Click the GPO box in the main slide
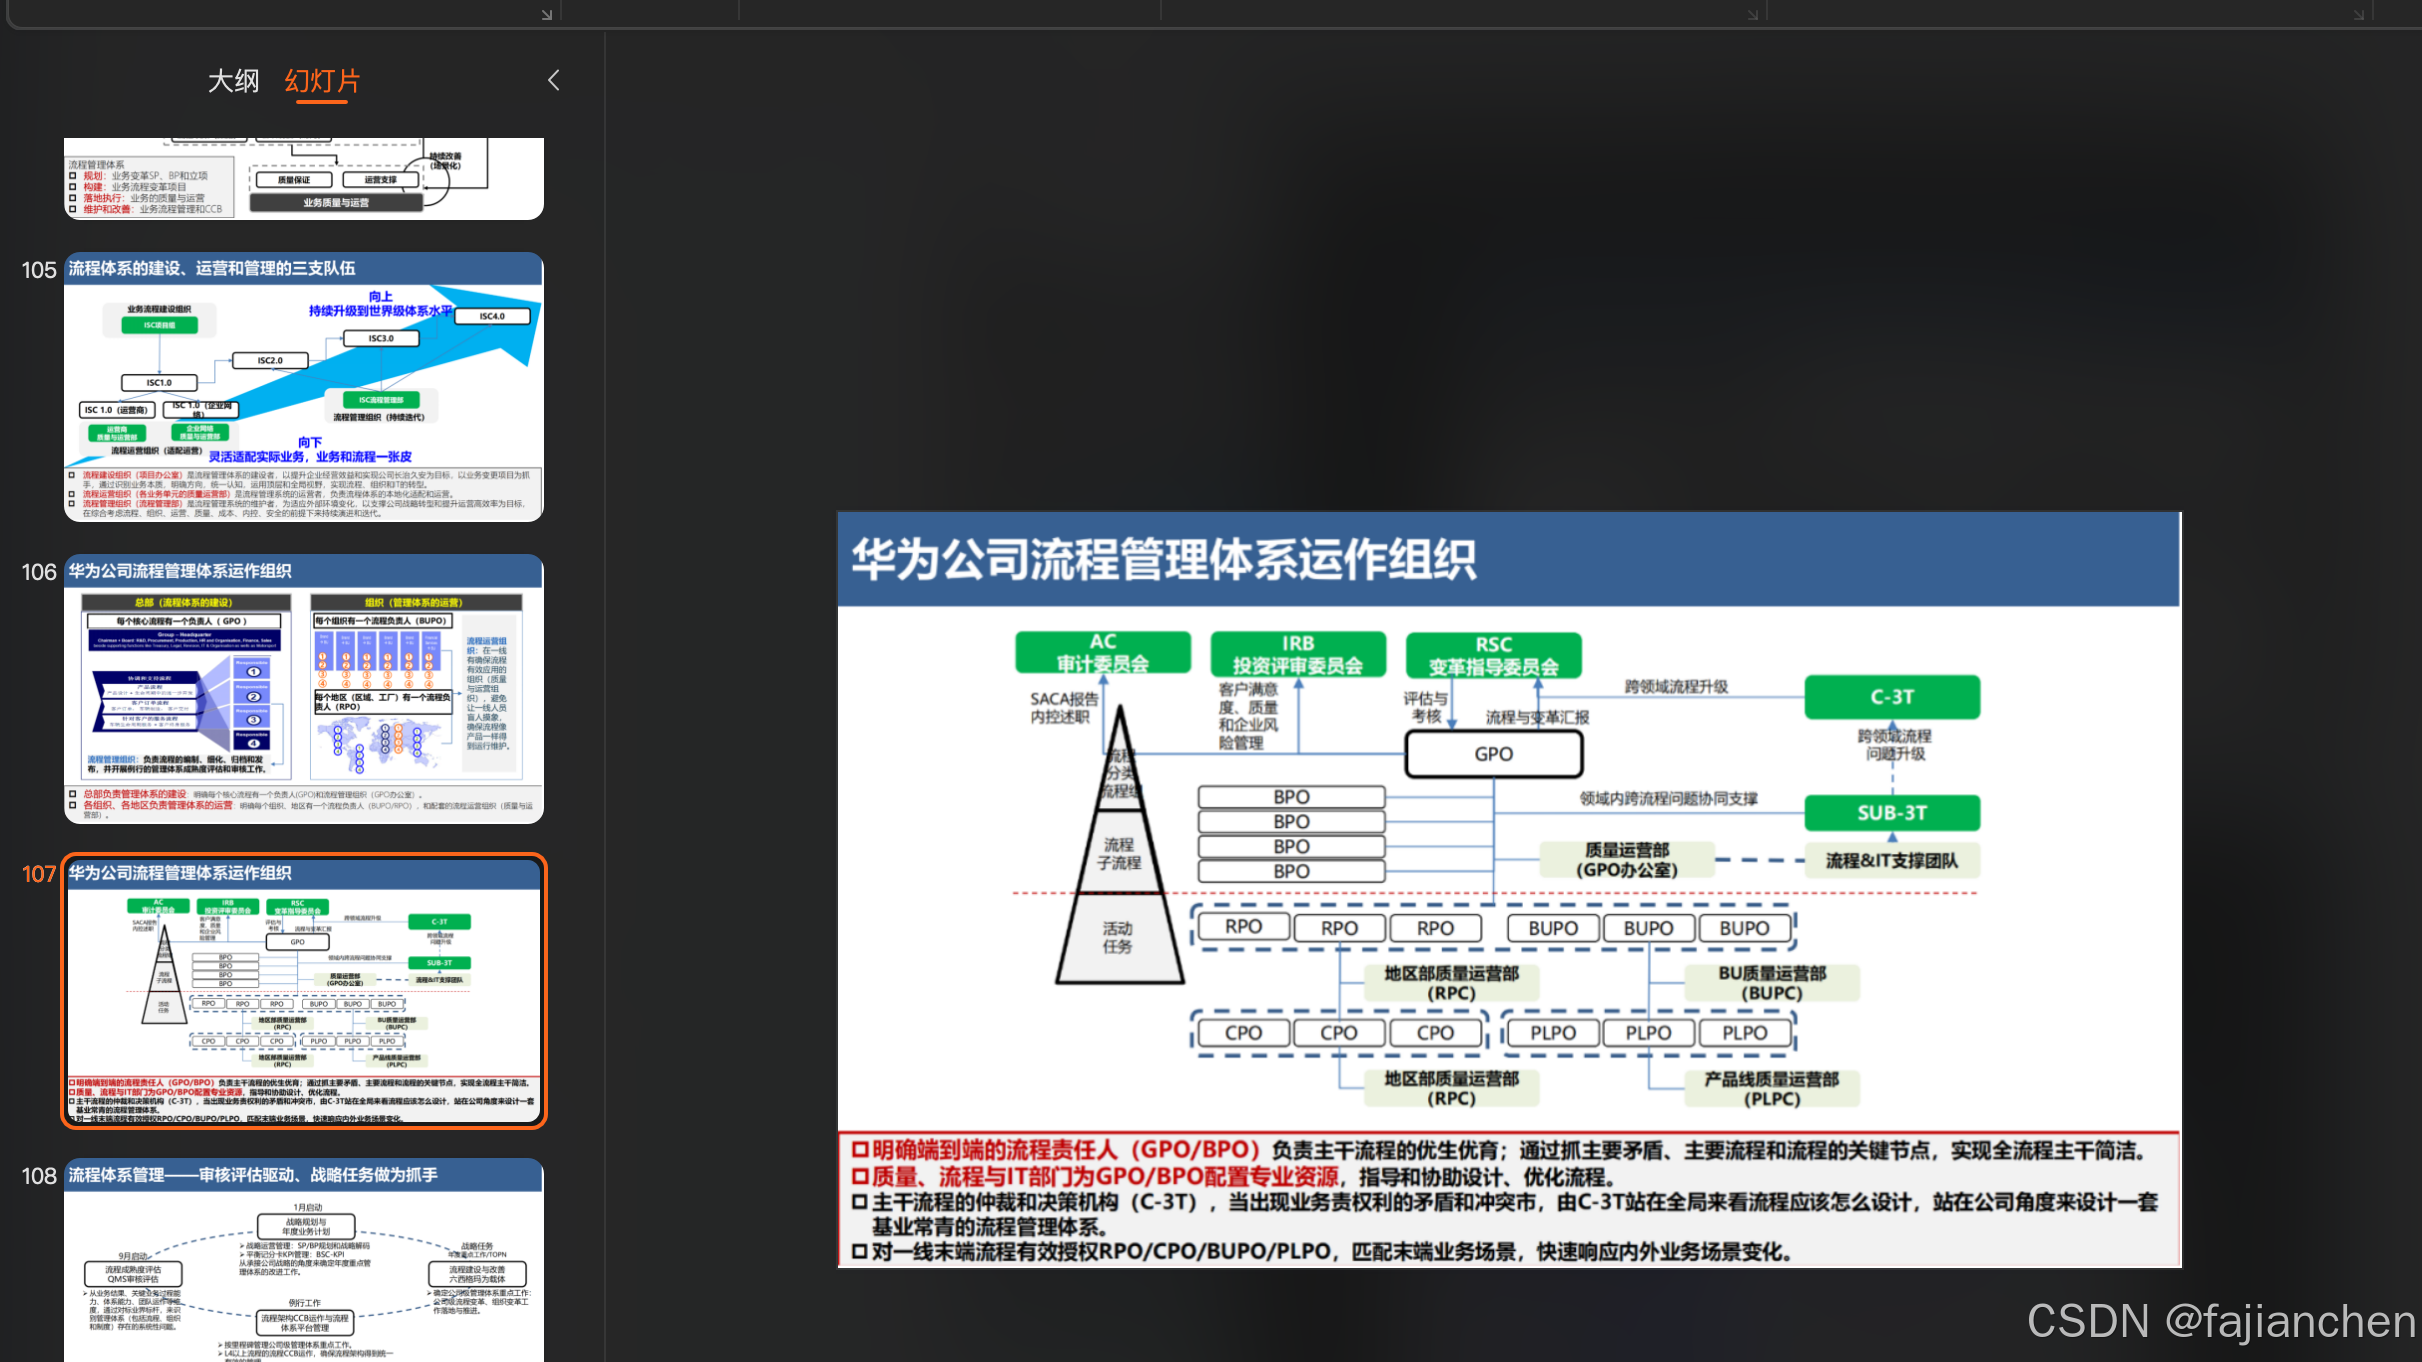 tap(1493, 754)
